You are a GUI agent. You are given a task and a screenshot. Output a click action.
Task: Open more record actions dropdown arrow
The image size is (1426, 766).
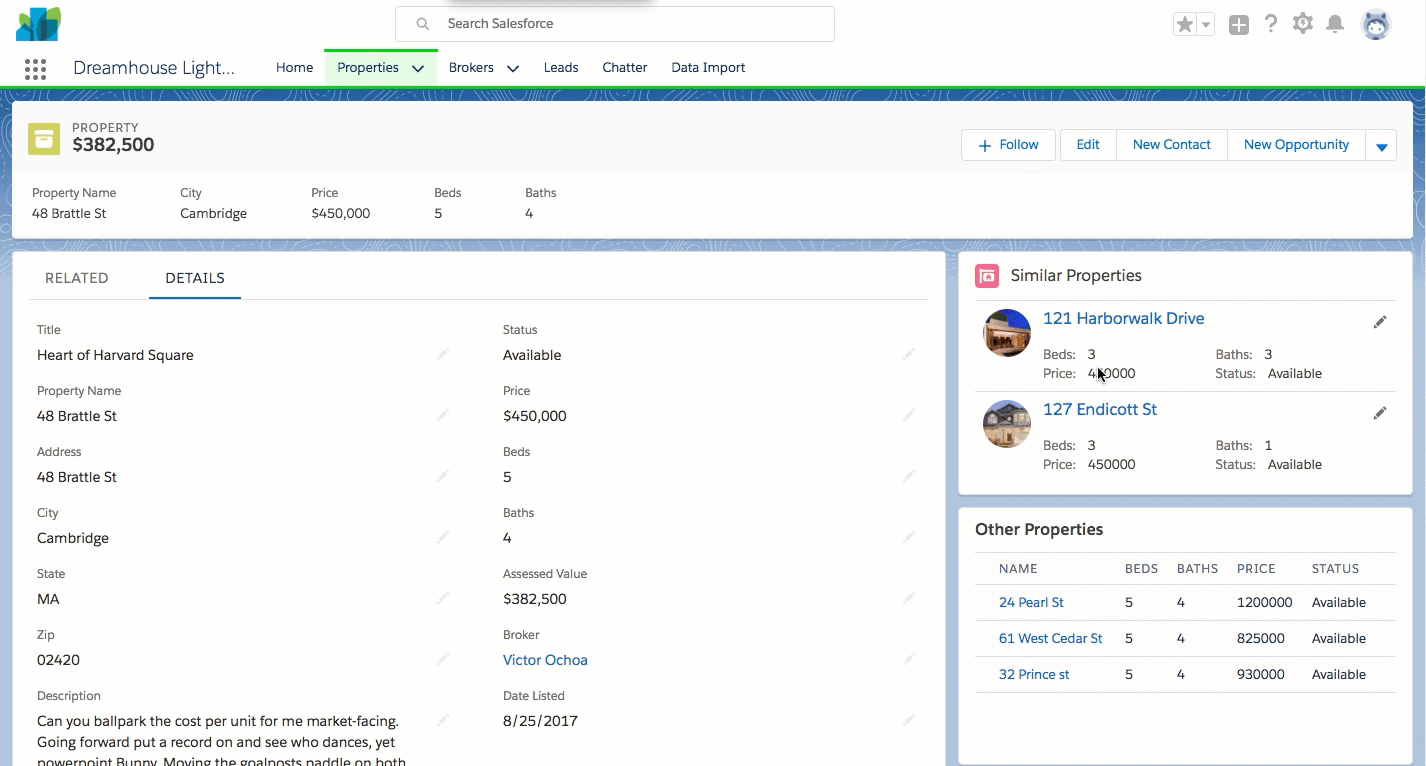pos(1382,145)
